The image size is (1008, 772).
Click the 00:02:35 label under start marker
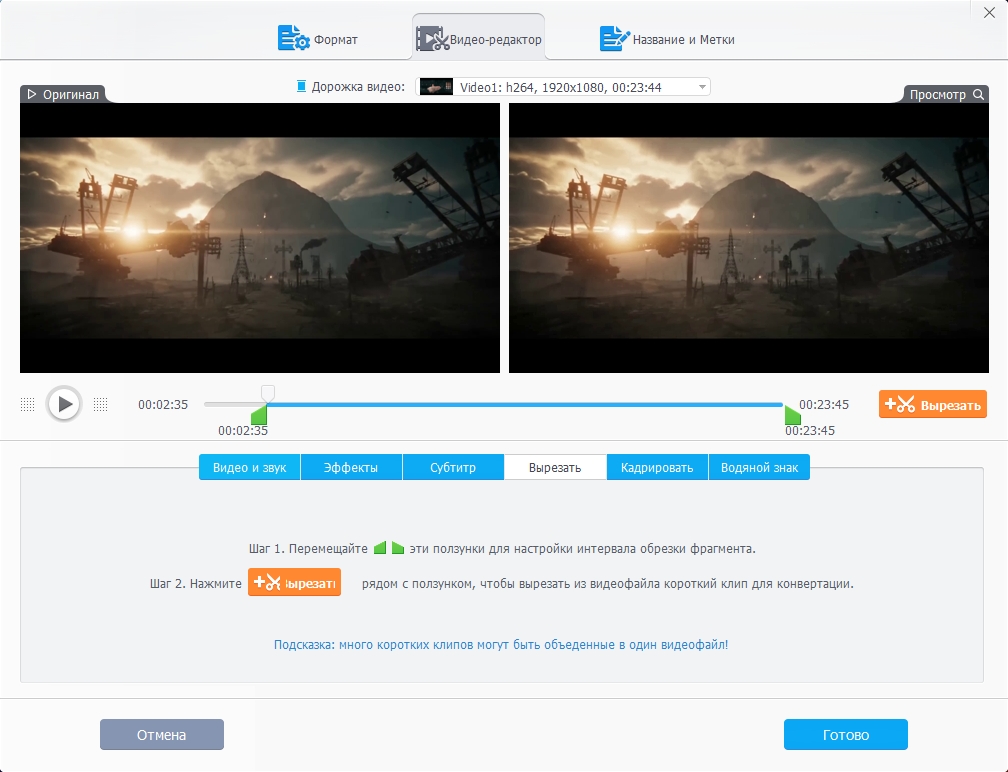point(242,431)
